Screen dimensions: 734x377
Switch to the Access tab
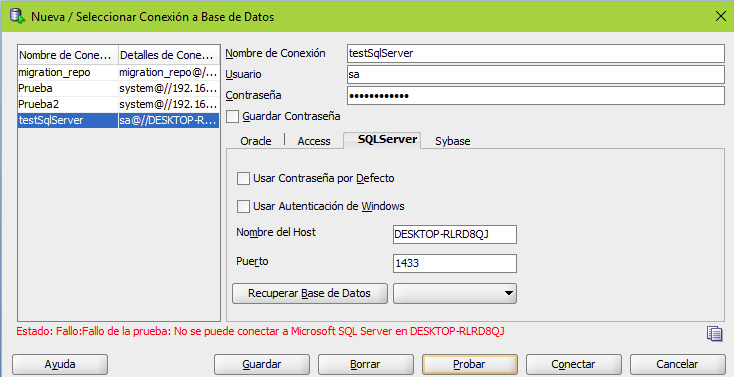click(x=314, y=141)
